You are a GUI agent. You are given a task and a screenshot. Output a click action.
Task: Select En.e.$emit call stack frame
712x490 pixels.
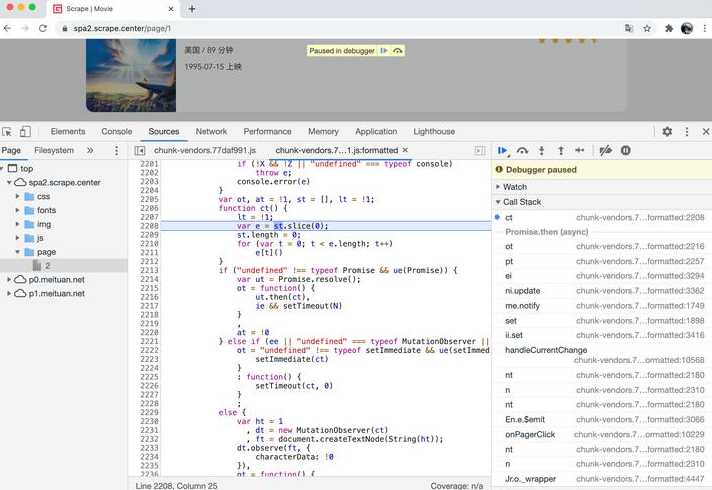click(x=601, y=419)
